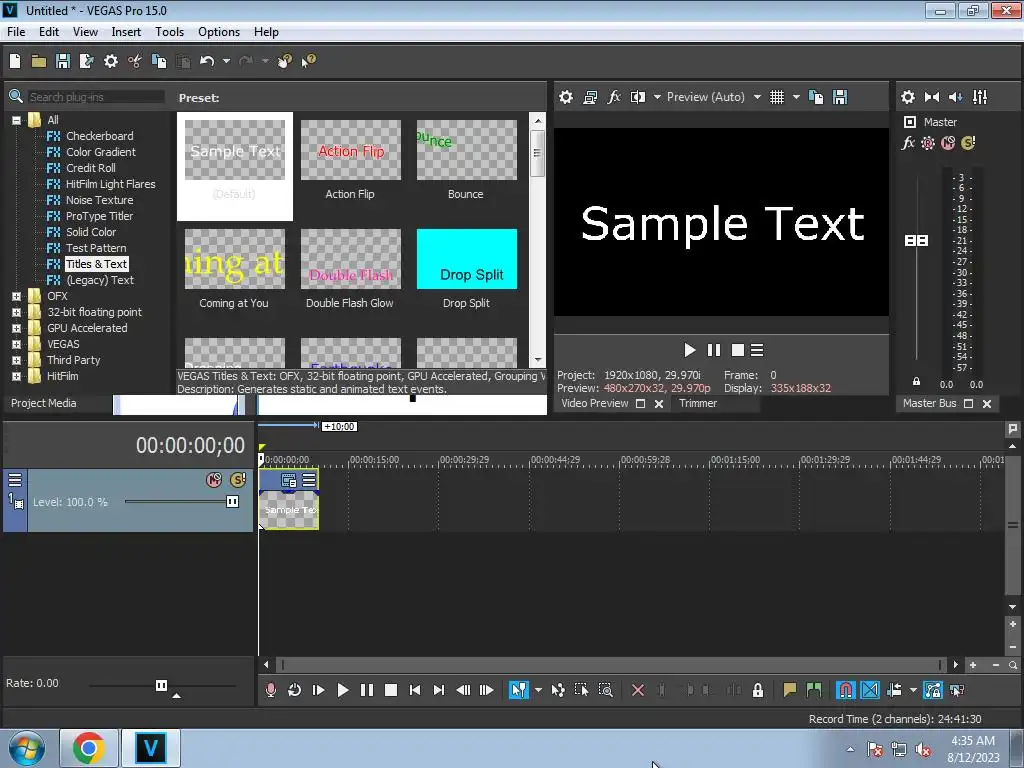Open Master FX button
1024x768 pixels.
click(908, 143)
